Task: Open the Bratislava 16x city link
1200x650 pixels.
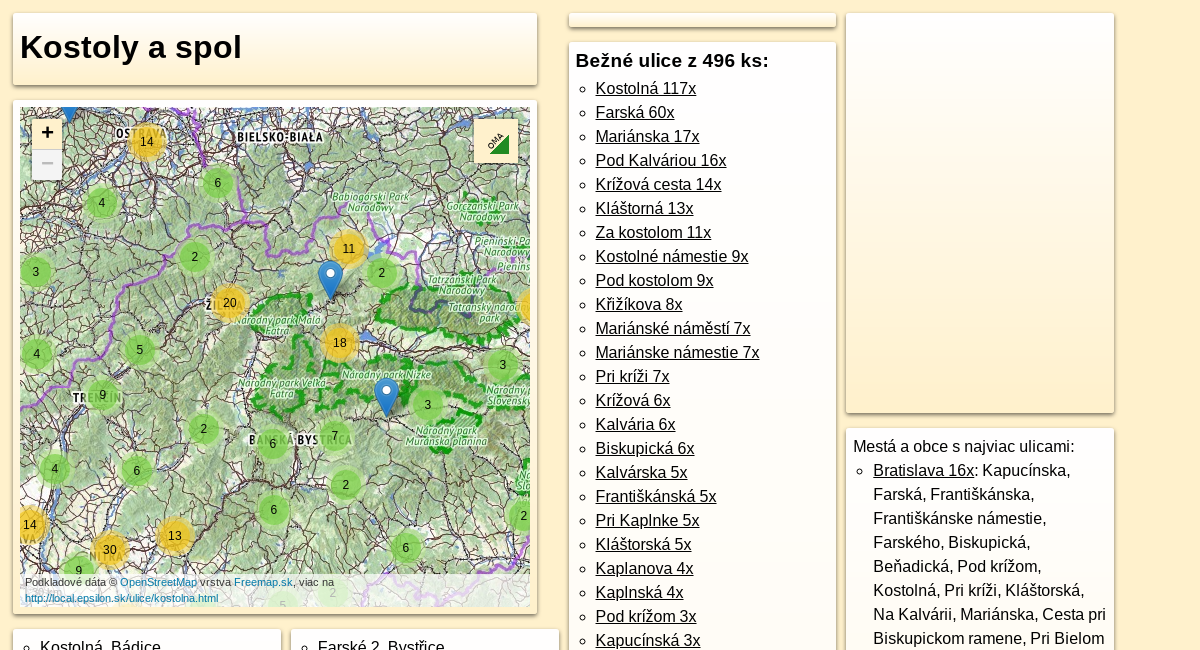Action: [923, 470]
